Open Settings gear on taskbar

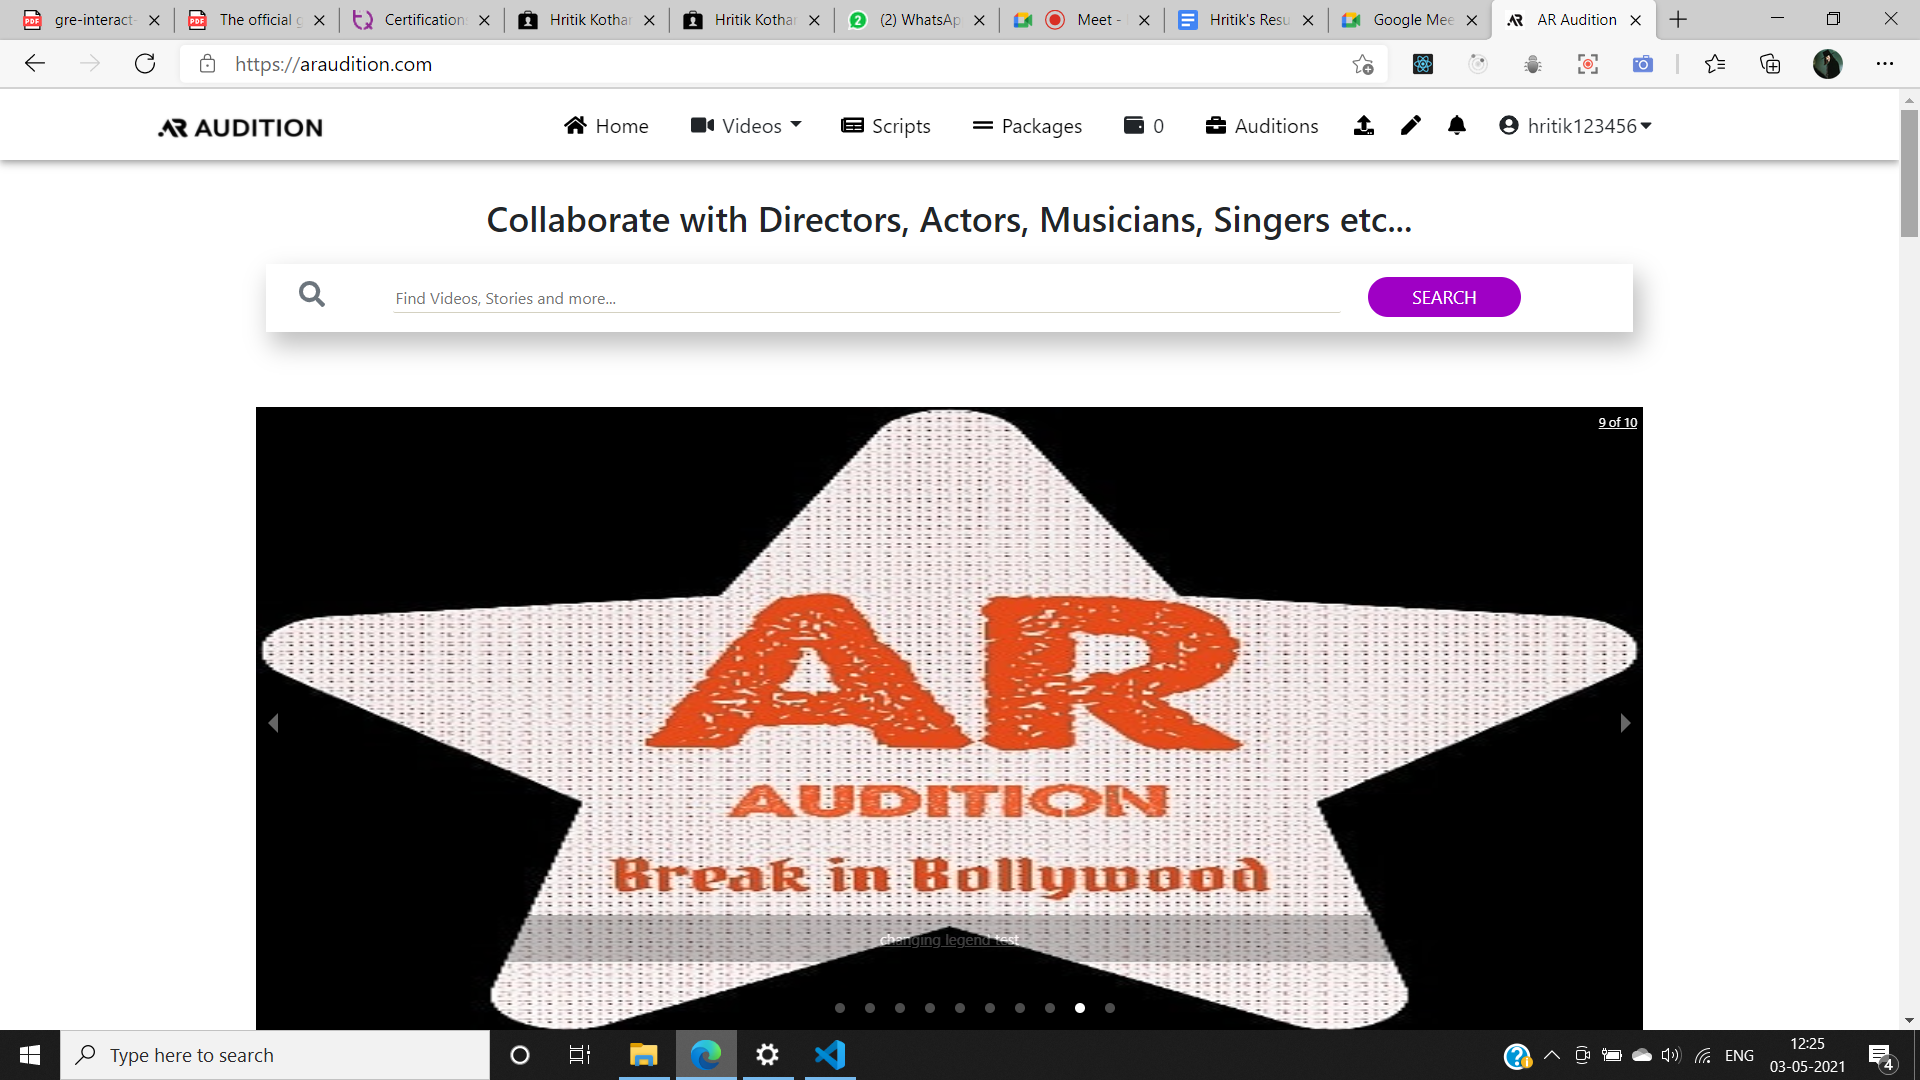click(767, 1055)
